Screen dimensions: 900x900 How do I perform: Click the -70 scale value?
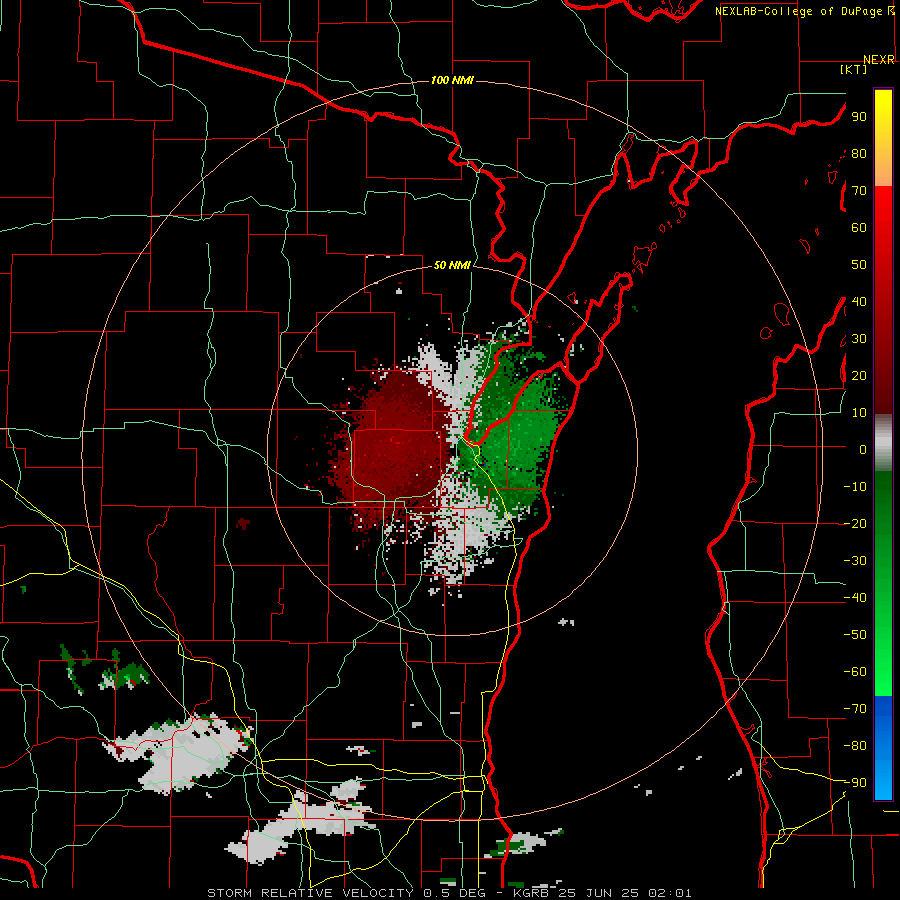pos(855,709)
